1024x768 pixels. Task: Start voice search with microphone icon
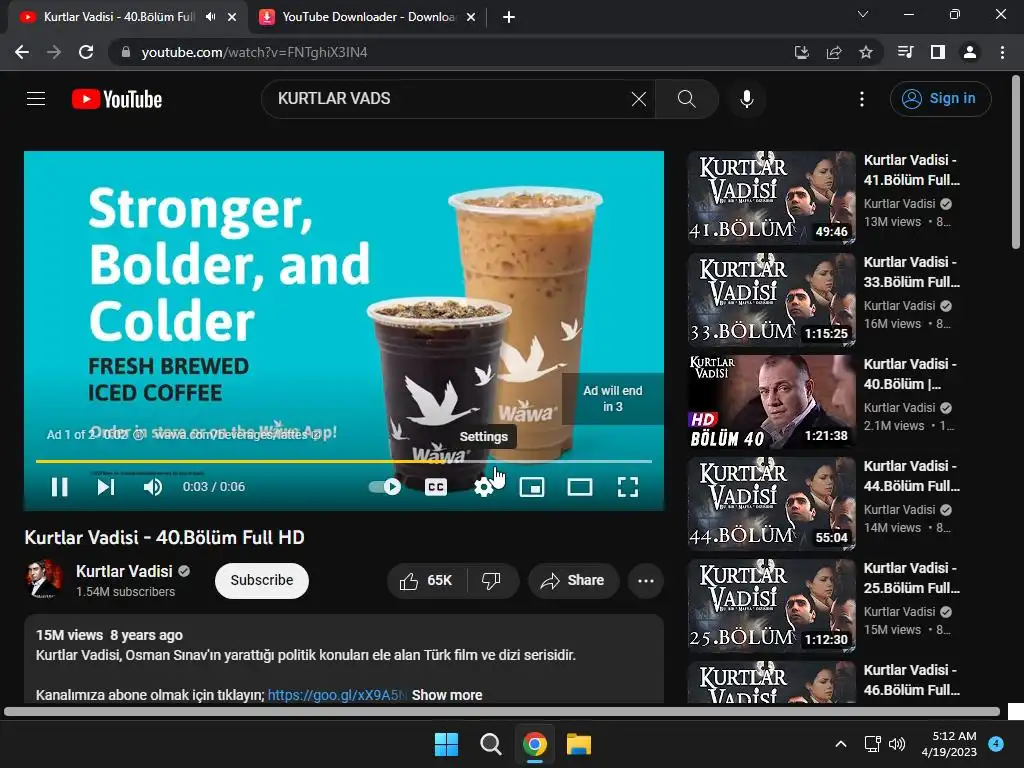(x=746, y=99)
